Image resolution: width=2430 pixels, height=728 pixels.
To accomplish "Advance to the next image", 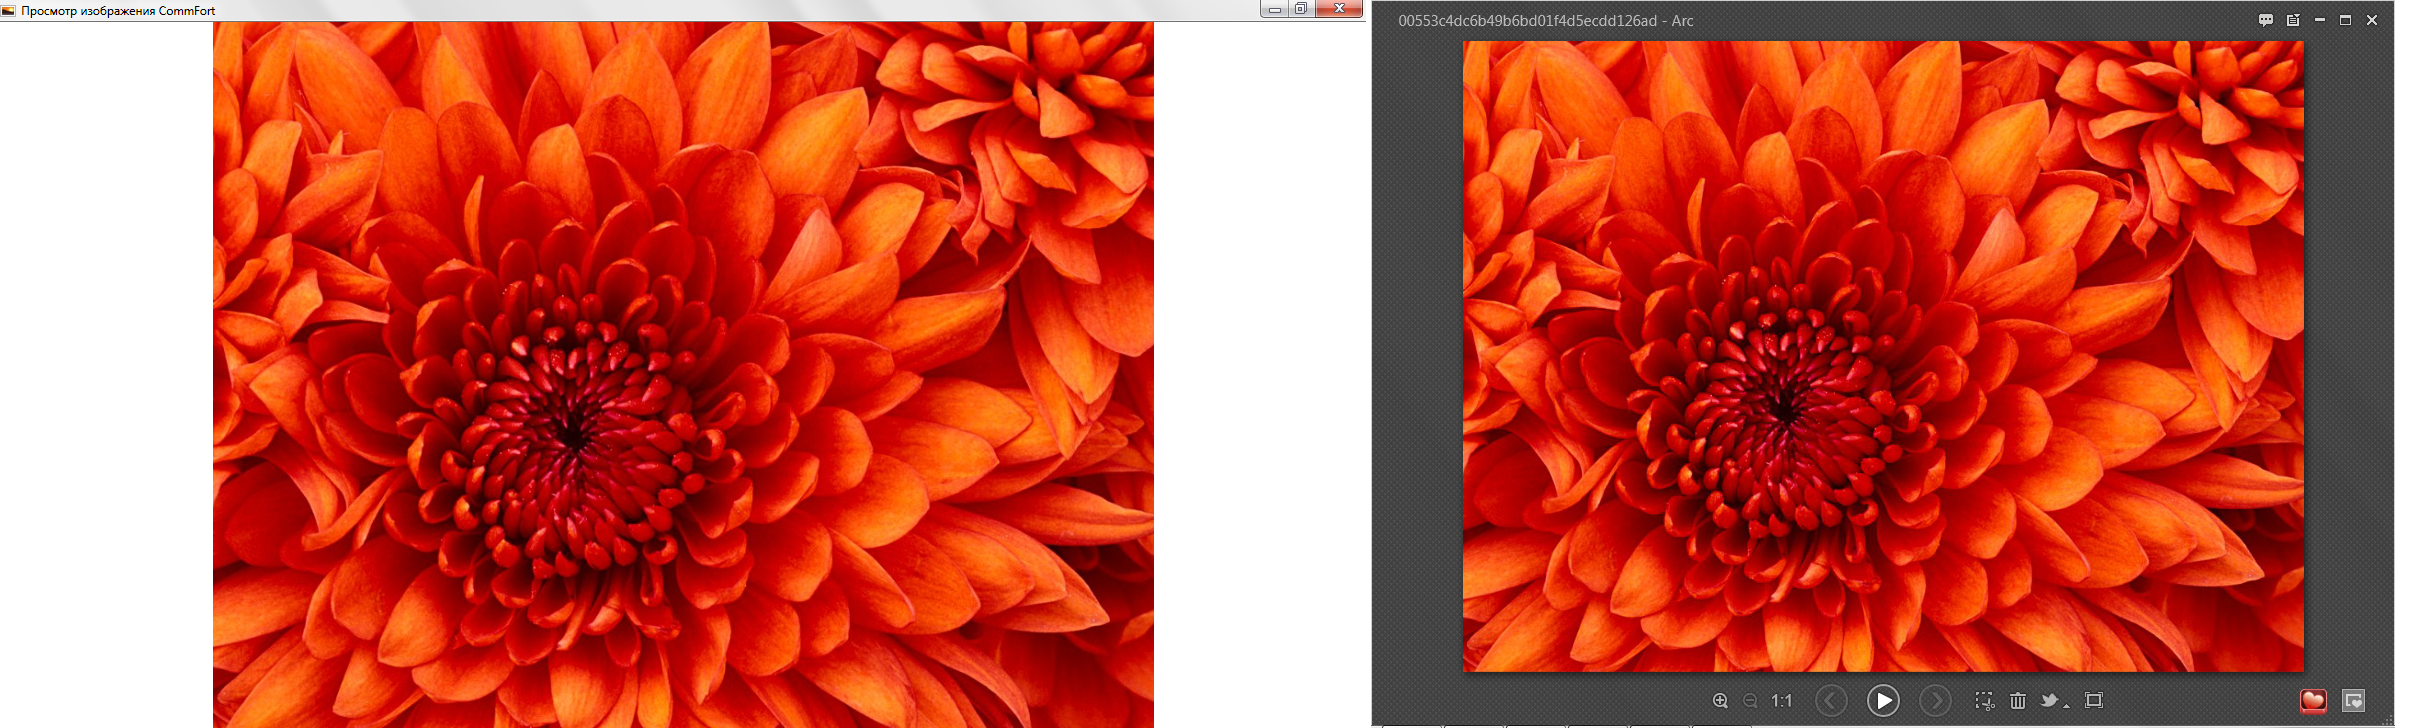I will (1935, 701).
